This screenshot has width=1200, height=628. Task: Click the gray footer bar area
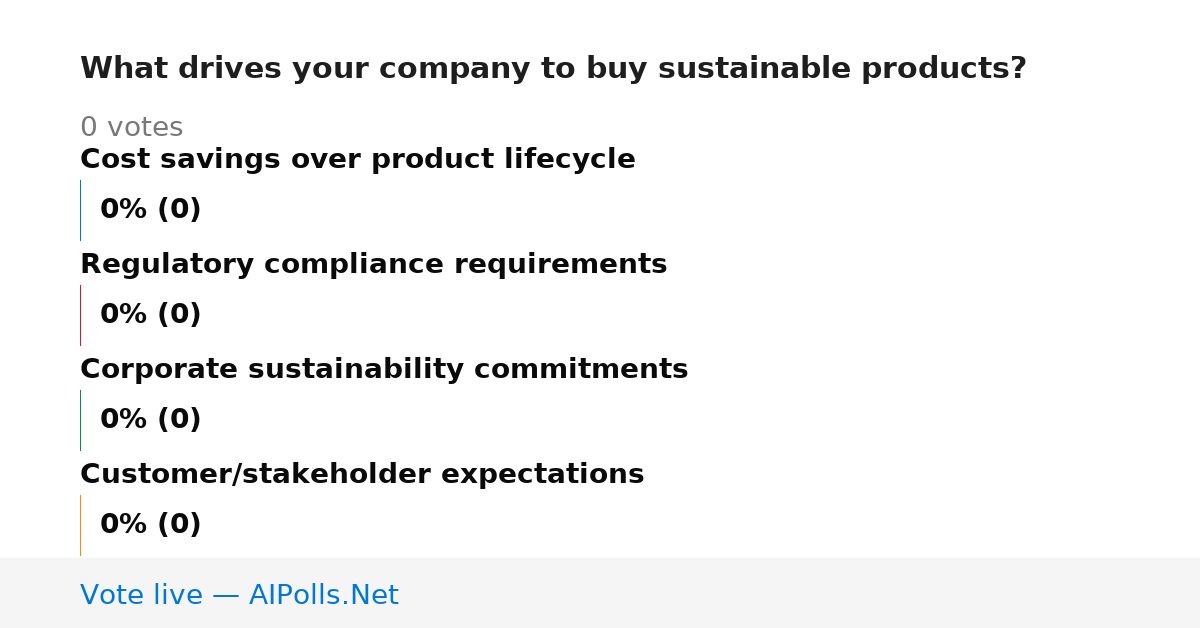pyautogui.click(x=600, y=593)
